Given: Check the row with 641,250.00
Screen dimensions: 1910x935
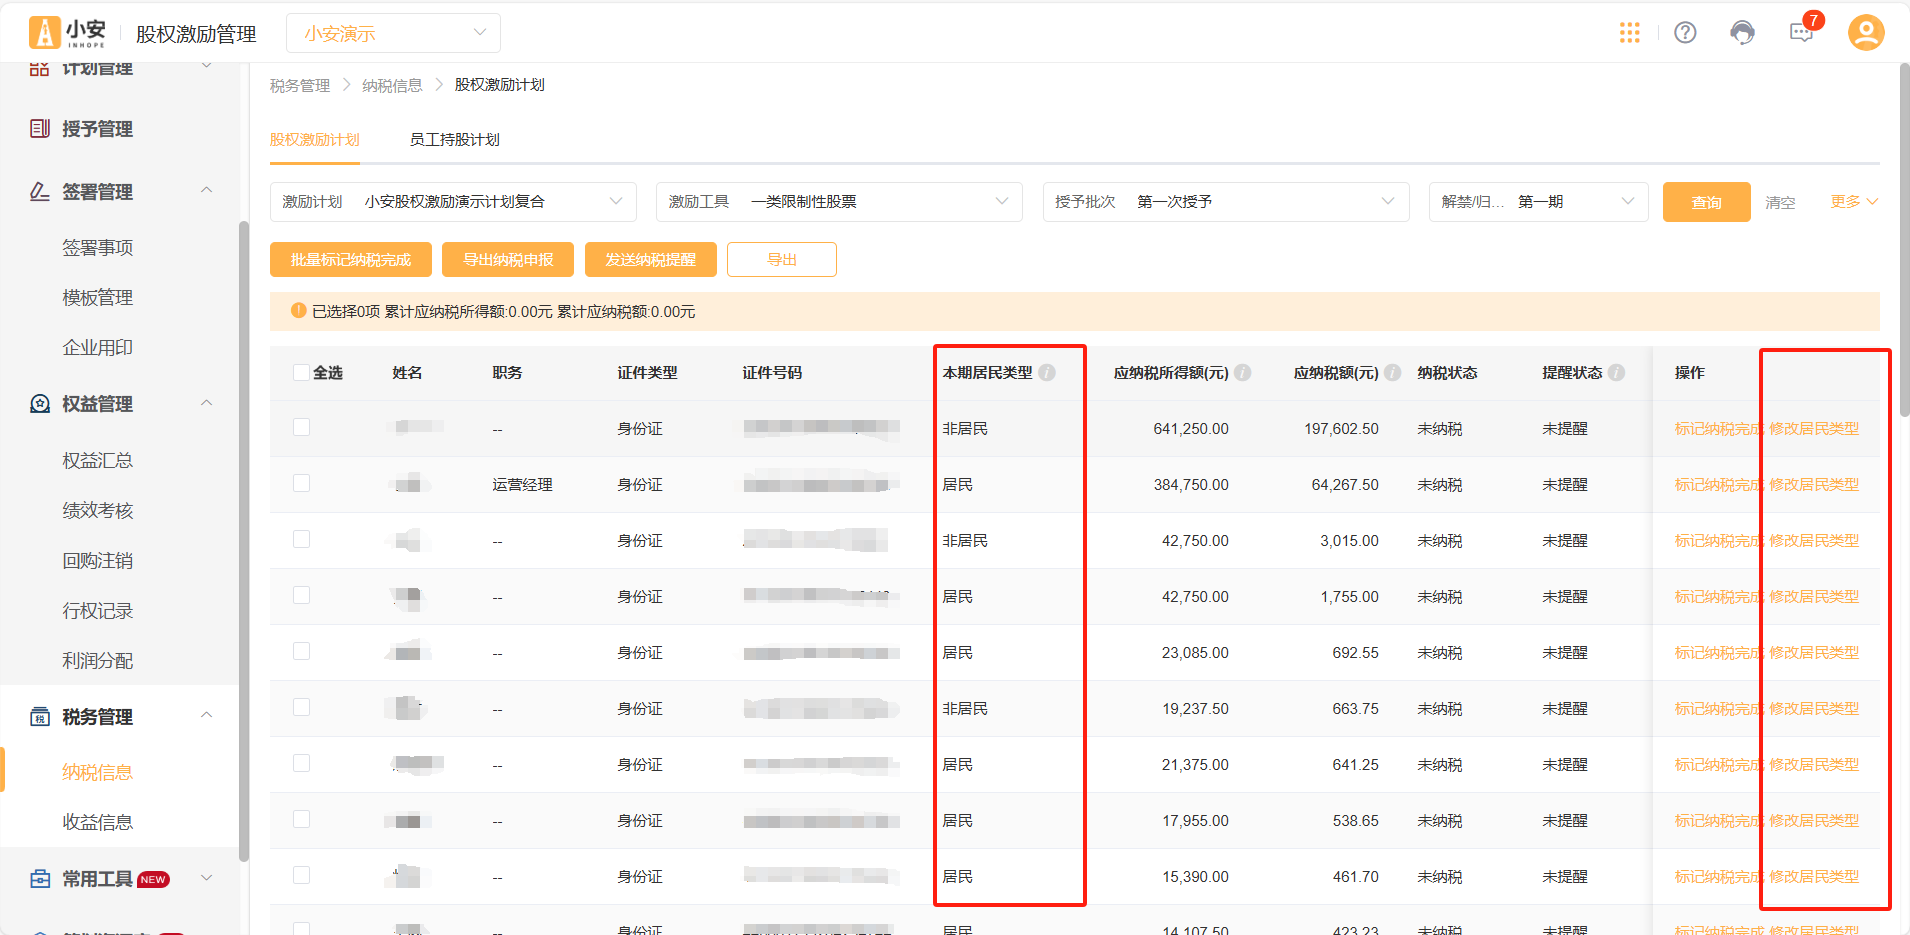Looking at the screenshot, I should [x=301, y=427].
